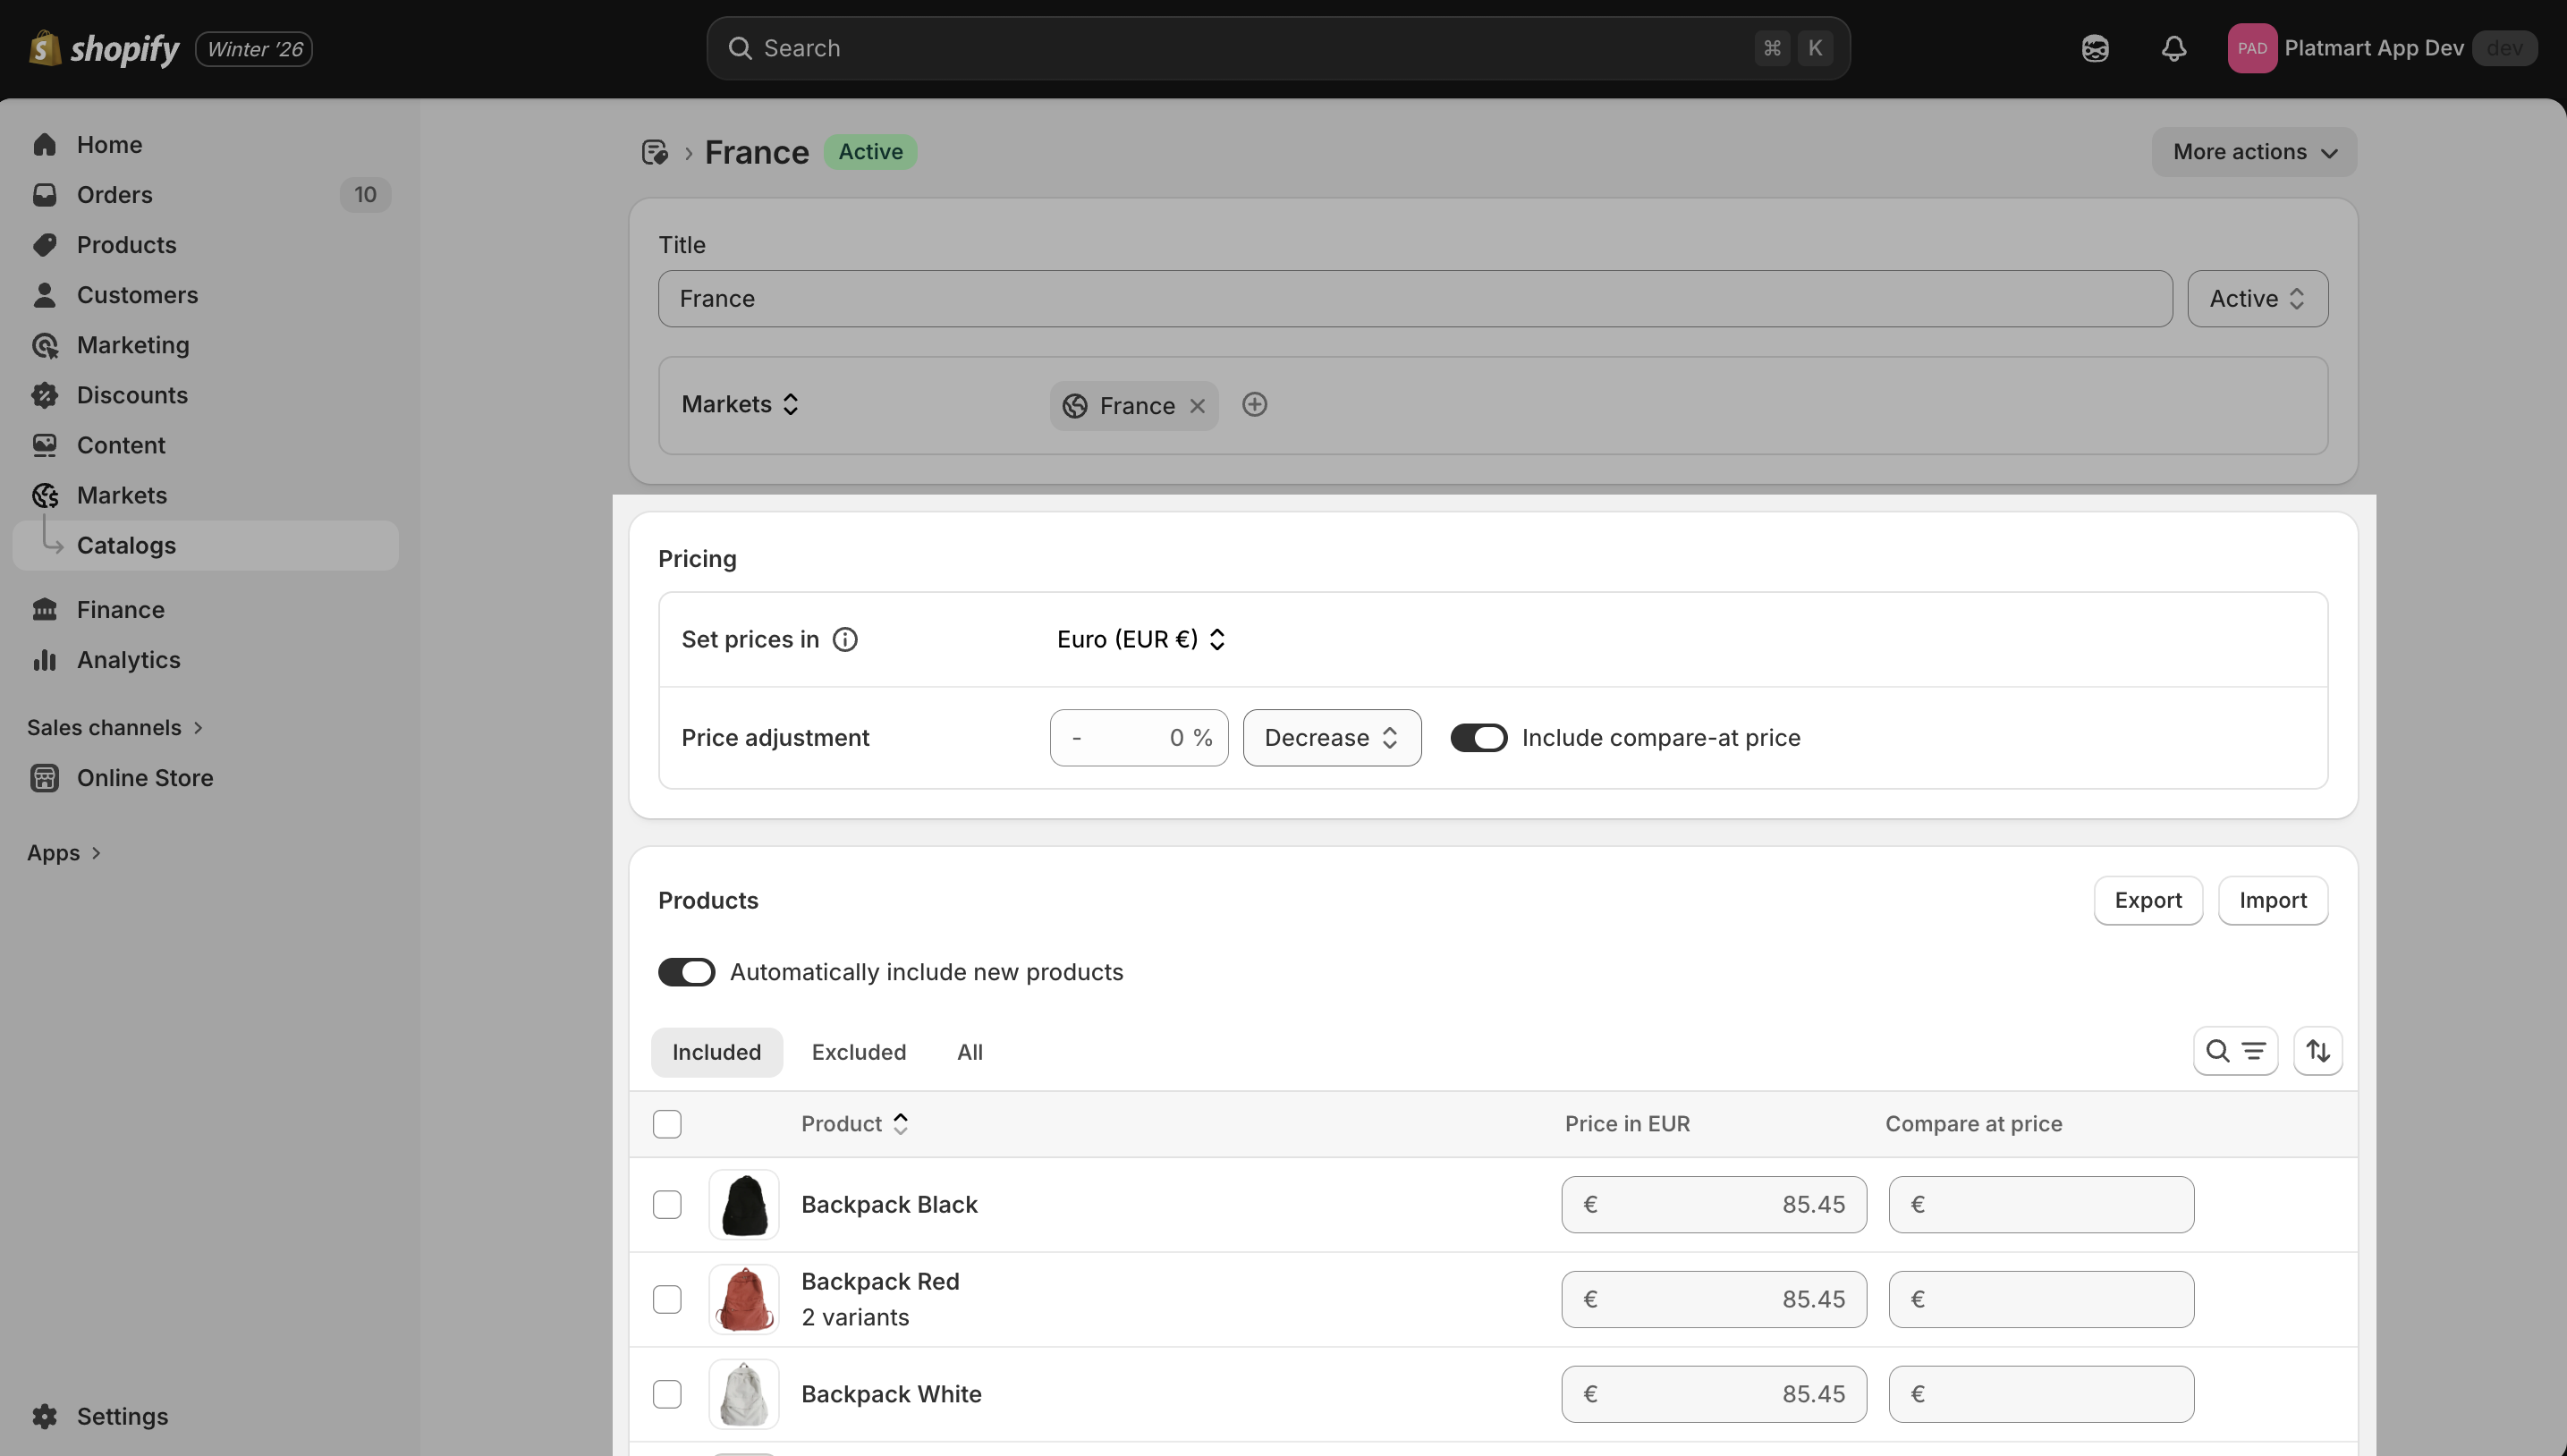This screenshot has width=2567, height=1456.
Task: Click the add market plus icon
Action: (1254, 405)
